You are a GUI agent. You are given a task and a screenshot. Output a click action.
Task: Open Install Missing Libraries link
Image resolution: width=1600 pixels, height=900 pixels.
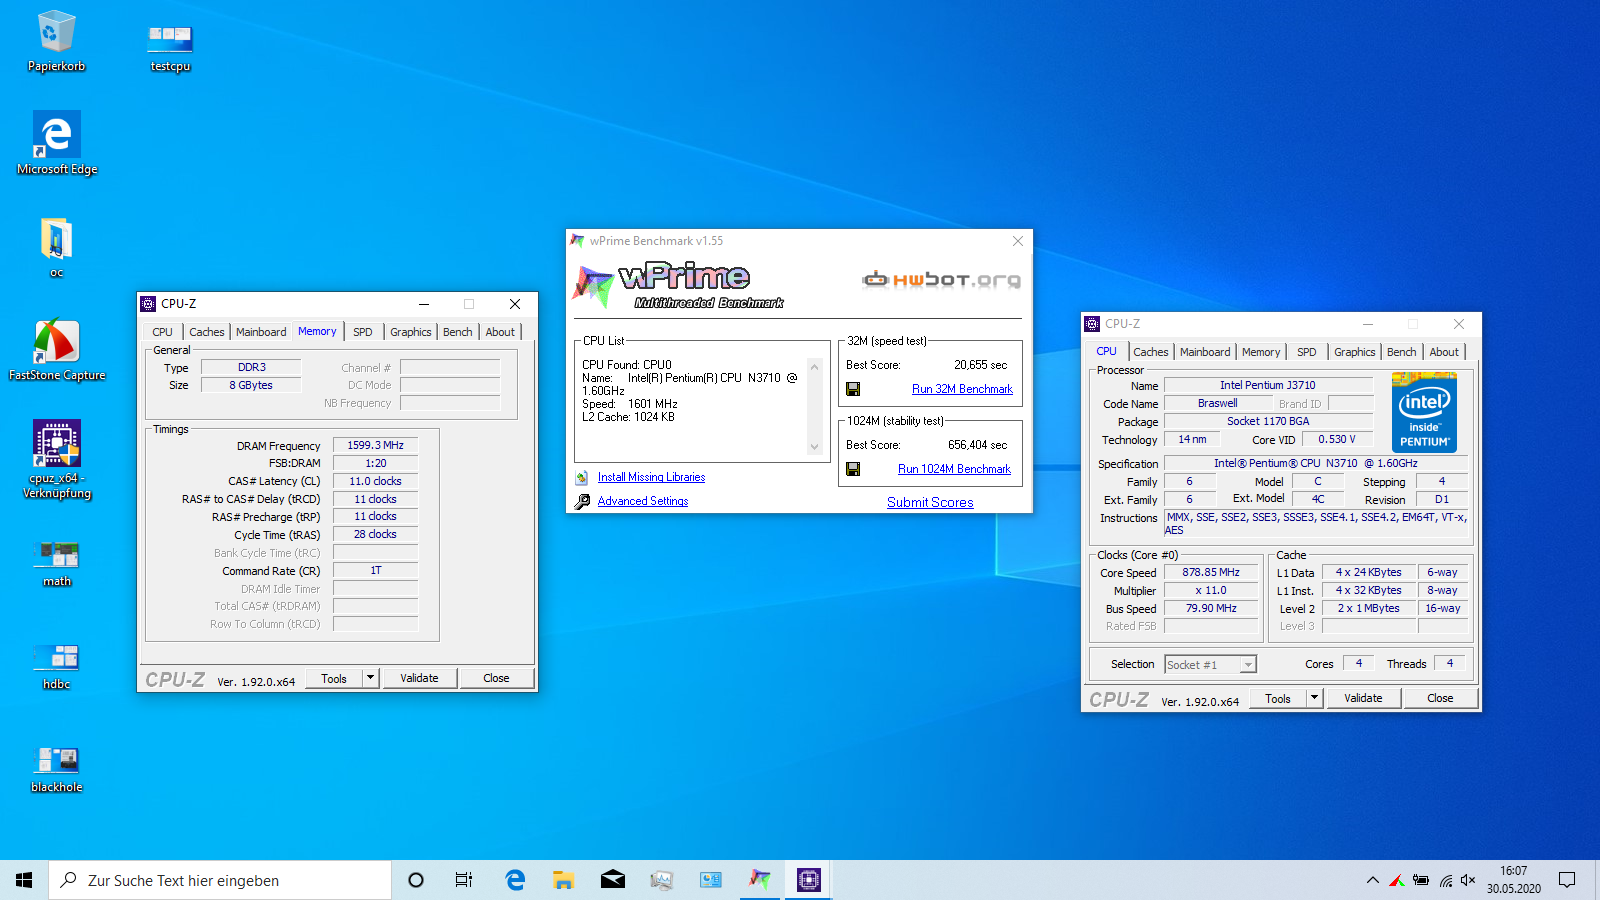pos(651,477)
